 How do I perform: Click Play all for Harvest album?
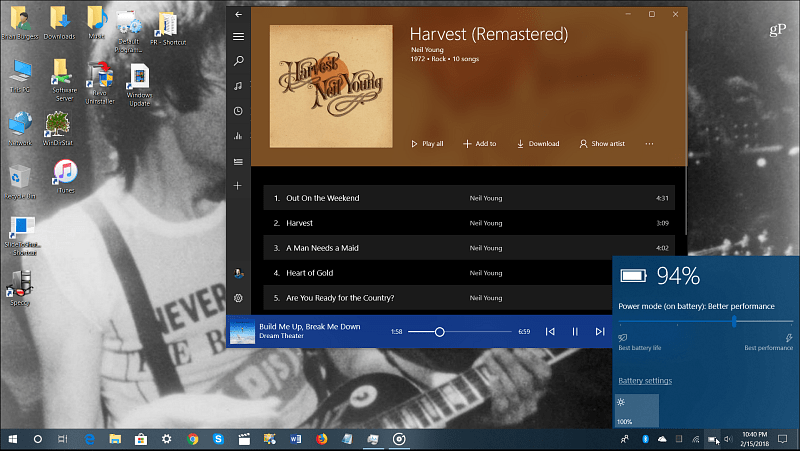click(428, 144)
